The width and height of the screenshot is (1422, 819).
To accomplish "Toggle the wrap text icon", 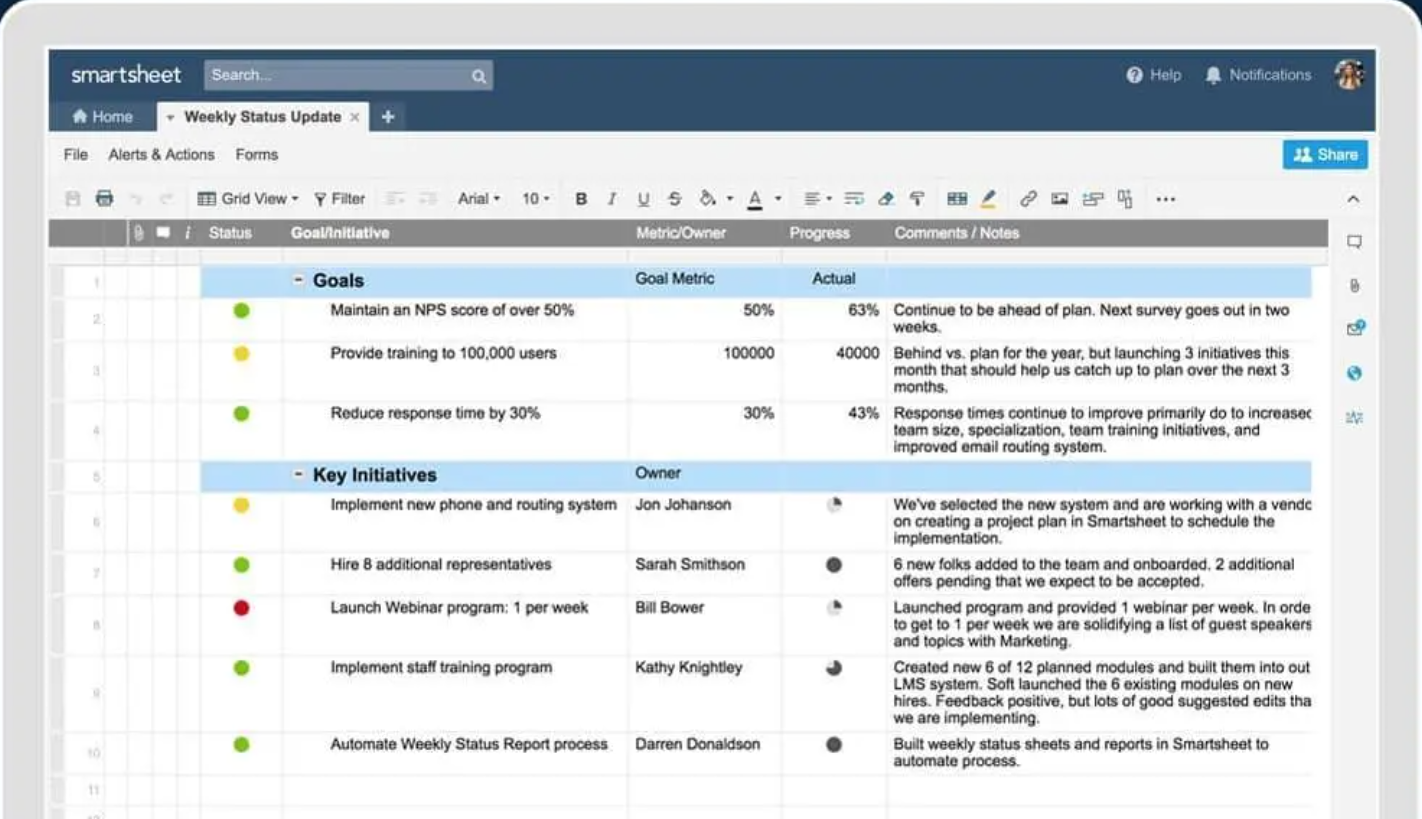I will [854, 199].
